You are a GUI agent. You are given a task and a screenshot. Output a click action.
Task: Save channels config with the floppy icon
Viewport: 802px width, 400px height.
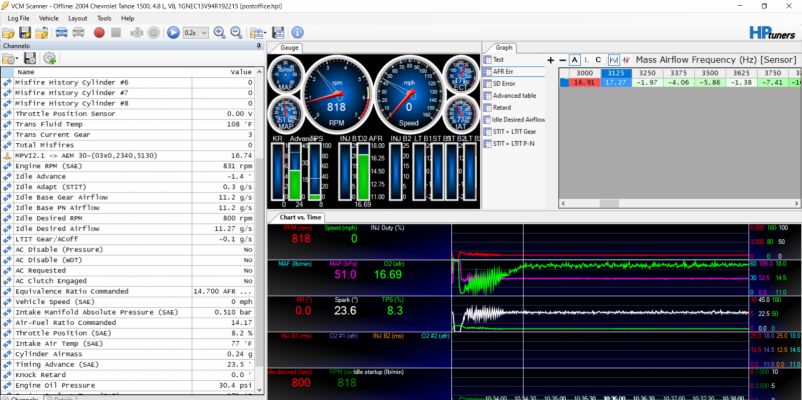click(x=30, y=58)
